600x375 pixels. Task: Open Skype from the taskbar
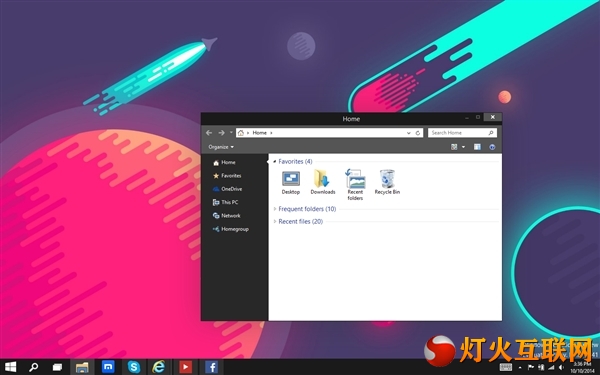134,367
